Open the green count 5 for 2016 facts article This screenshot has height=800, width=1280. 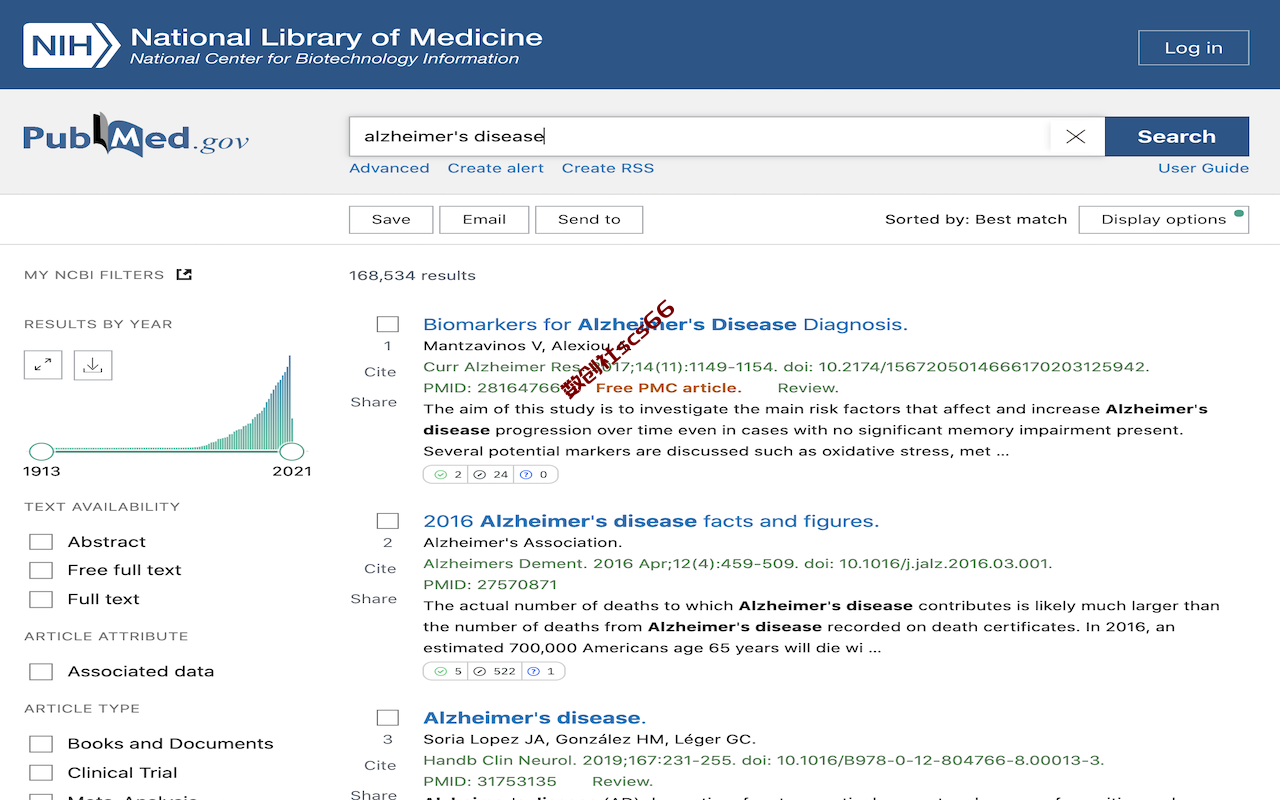447,671
